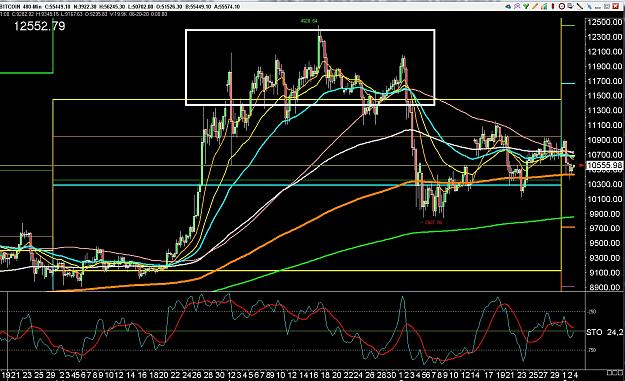Click the 11500.00 price axis label
Image resolution: width=625 pixels, height=381 pixels.
605,96
